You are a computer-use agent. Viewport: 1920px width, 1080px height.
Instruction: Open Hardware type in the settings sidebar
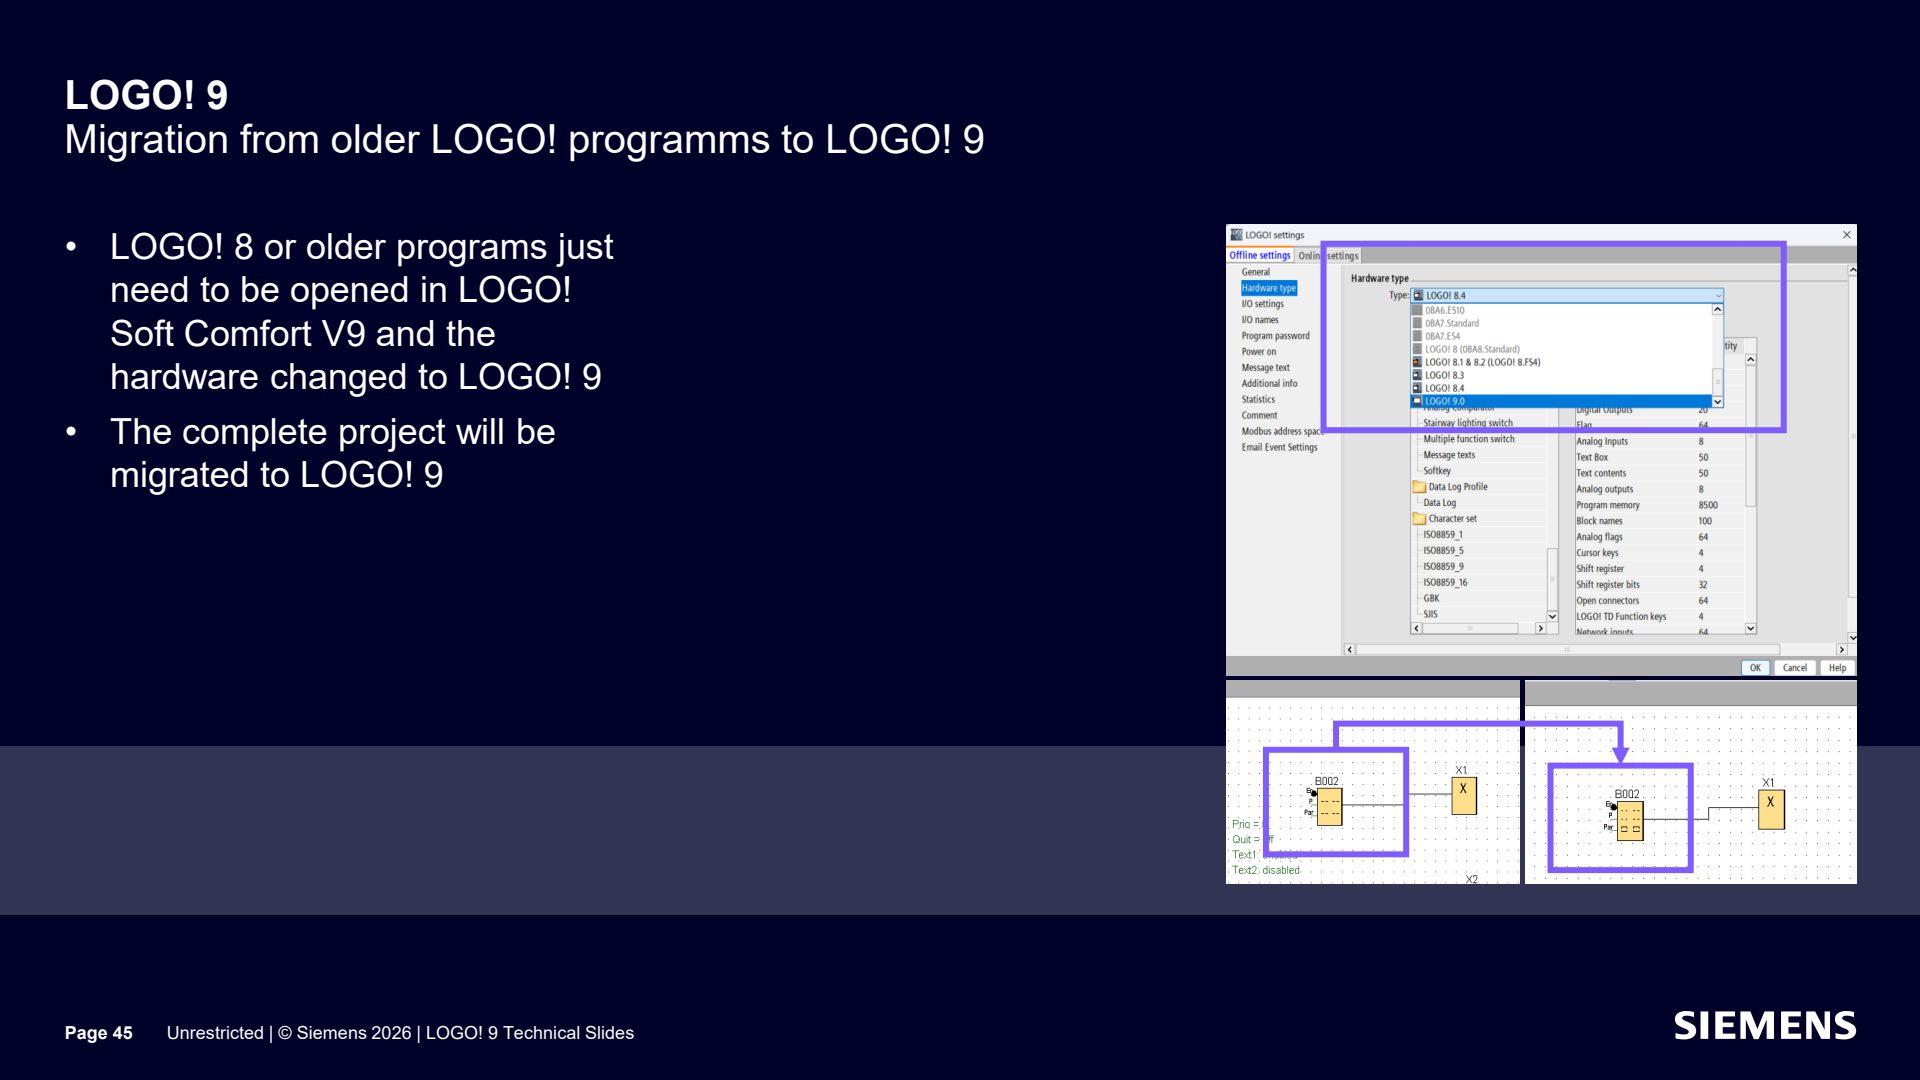[x=1269, y=288]
